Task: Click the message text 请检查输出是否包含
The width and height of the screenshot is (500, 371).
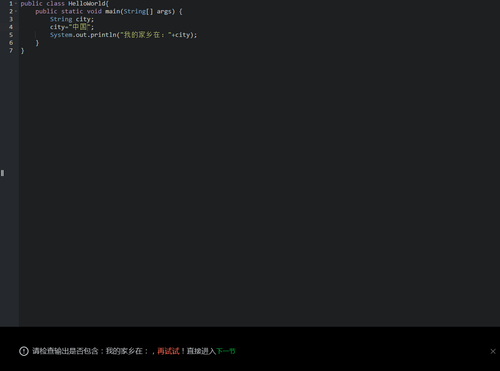Action: coord(65,351)
